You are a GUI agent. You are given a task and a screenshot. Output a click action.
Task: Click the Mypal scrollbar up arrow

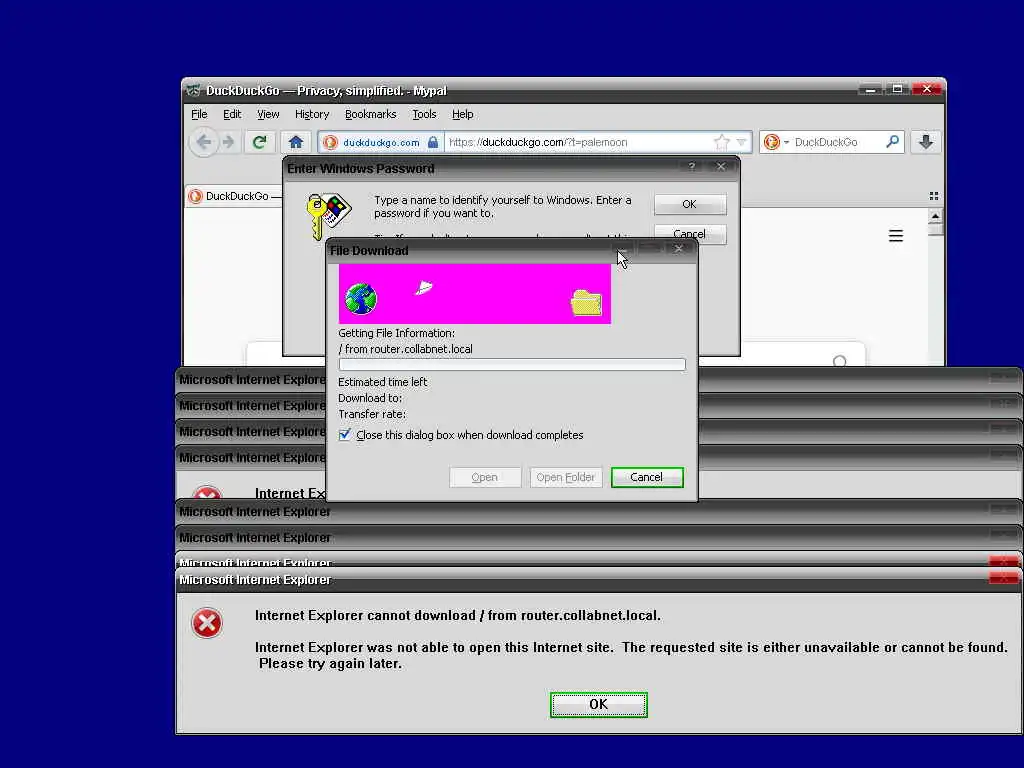[935, 216]
